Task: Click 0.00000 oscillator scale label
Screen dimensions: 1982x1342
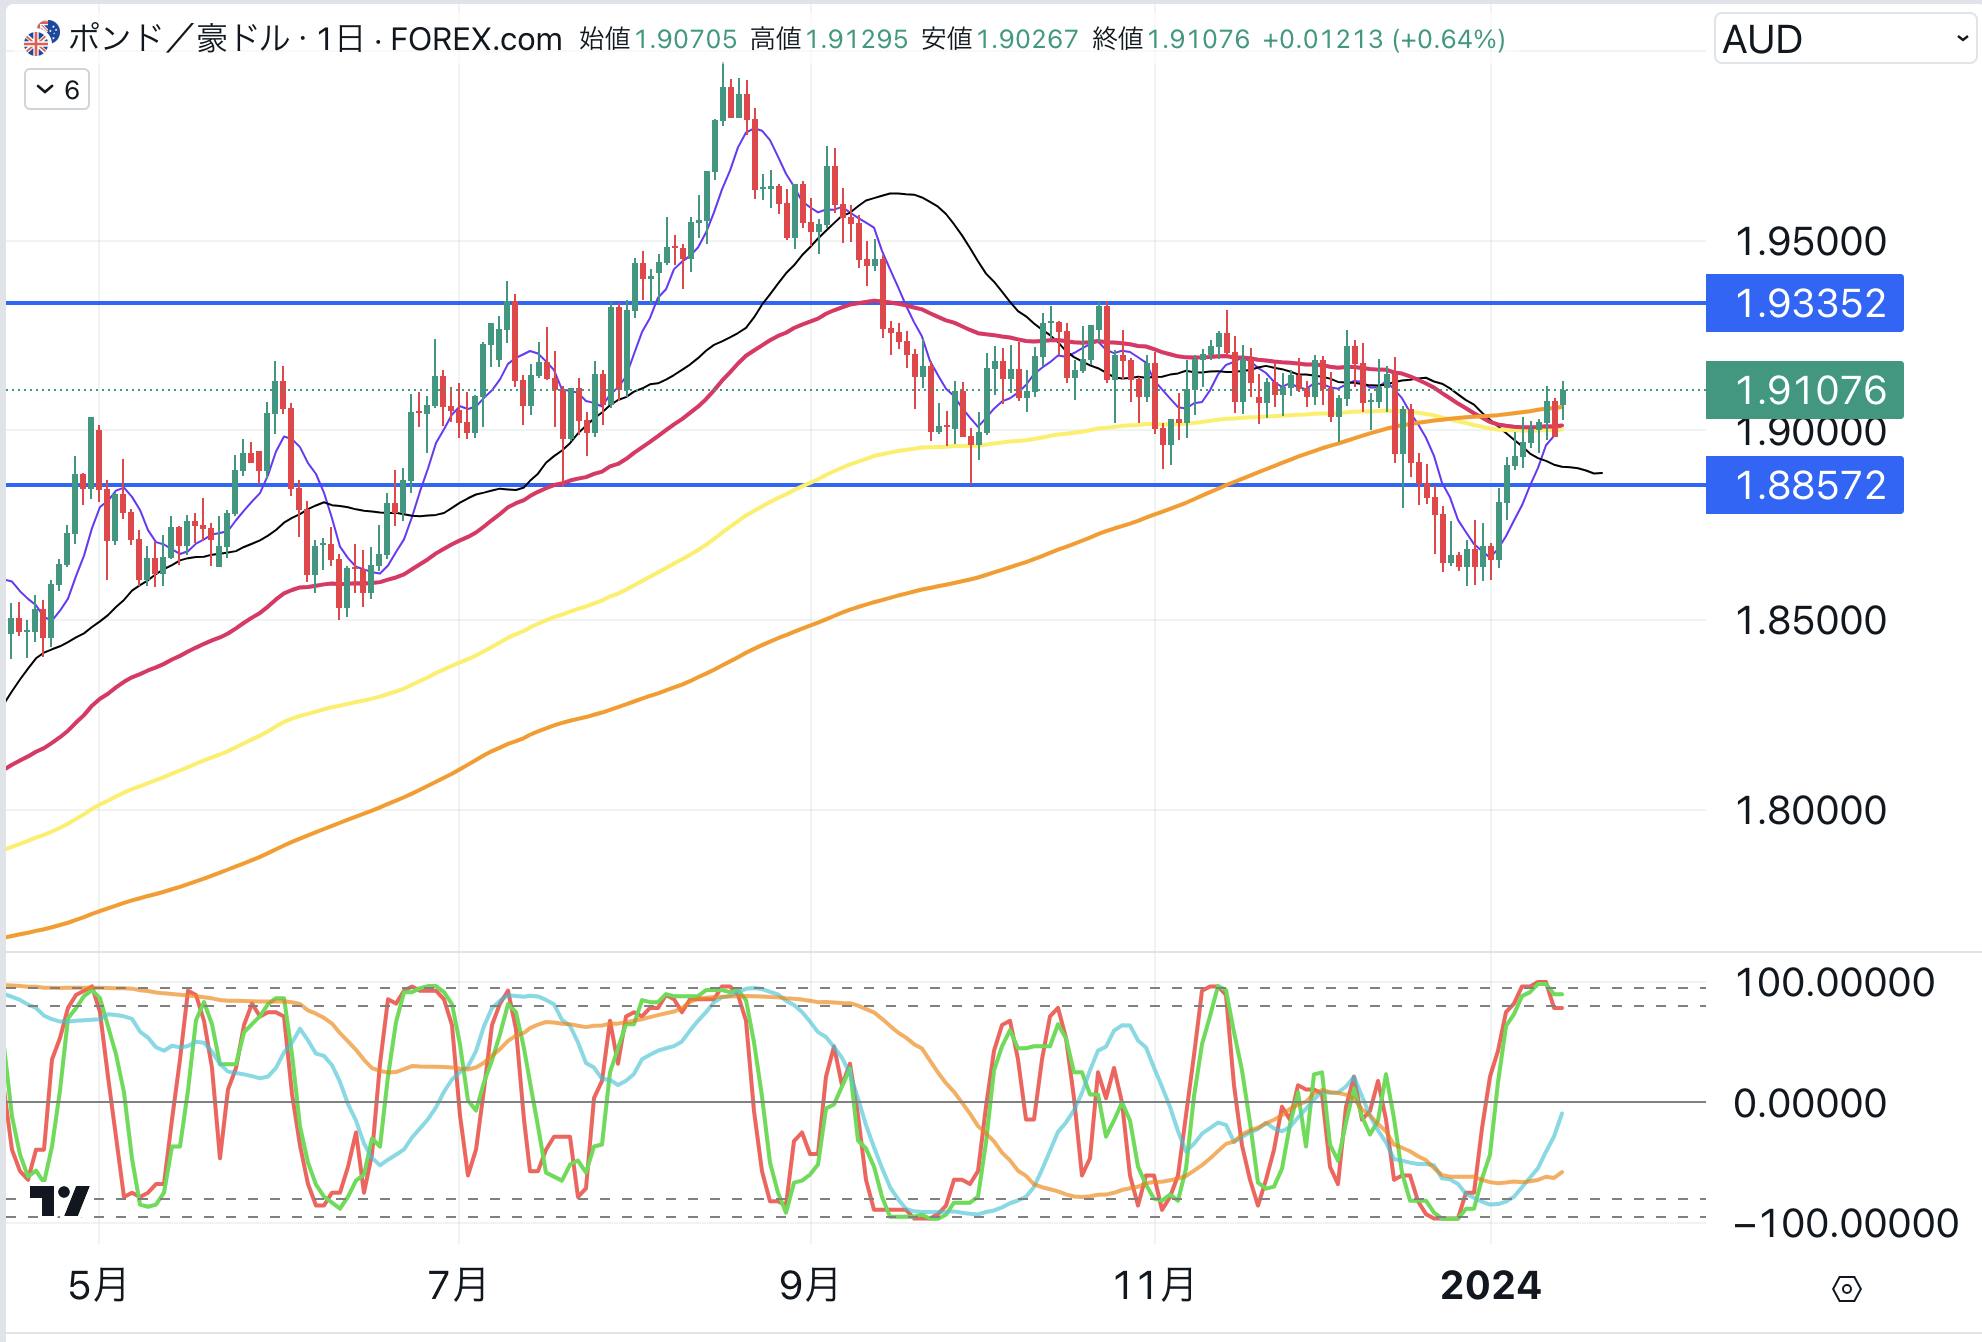Action: [x=1810, y=1103]
